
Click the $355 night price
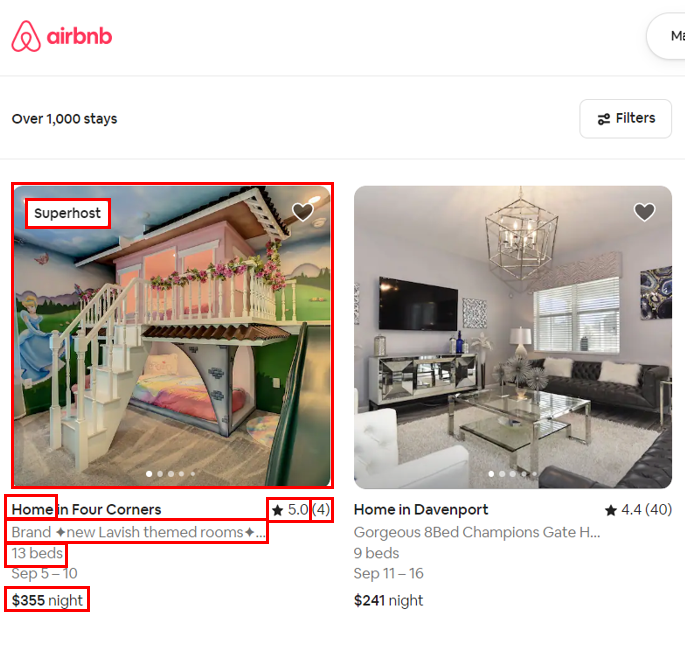[x=47, y=600]
